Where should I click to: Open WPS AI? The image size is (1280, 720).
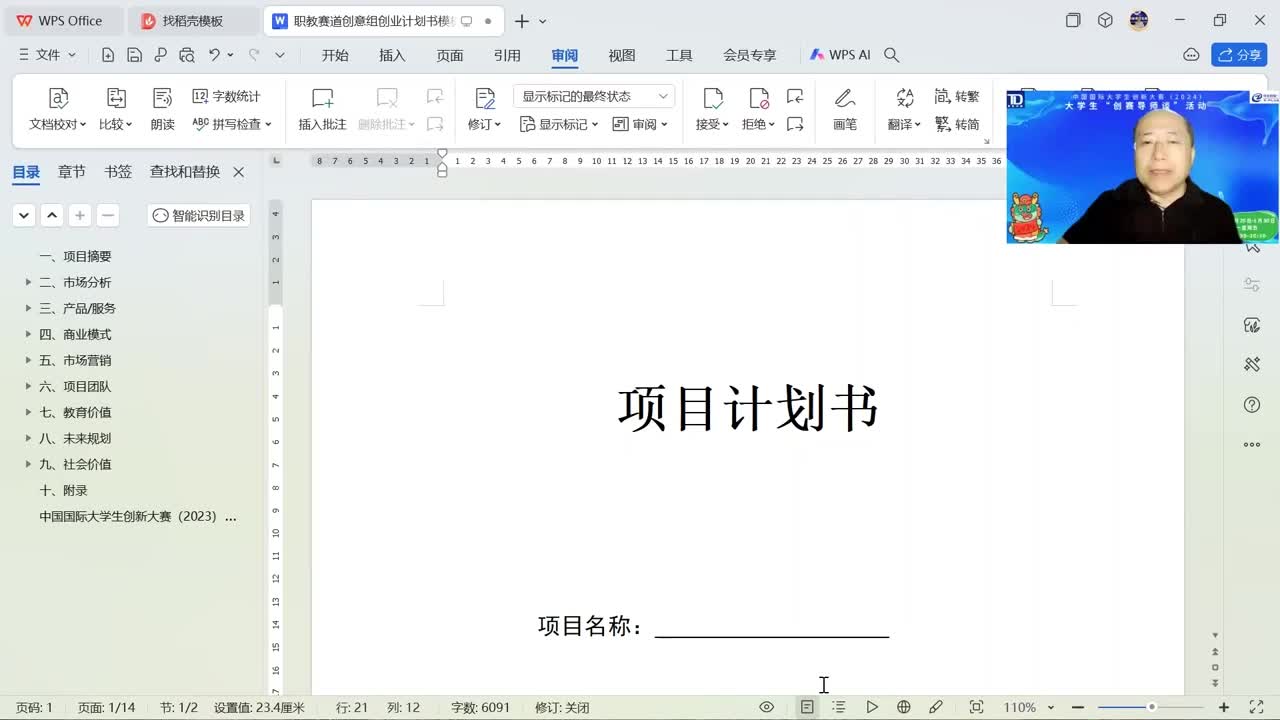tap(840, 55)
